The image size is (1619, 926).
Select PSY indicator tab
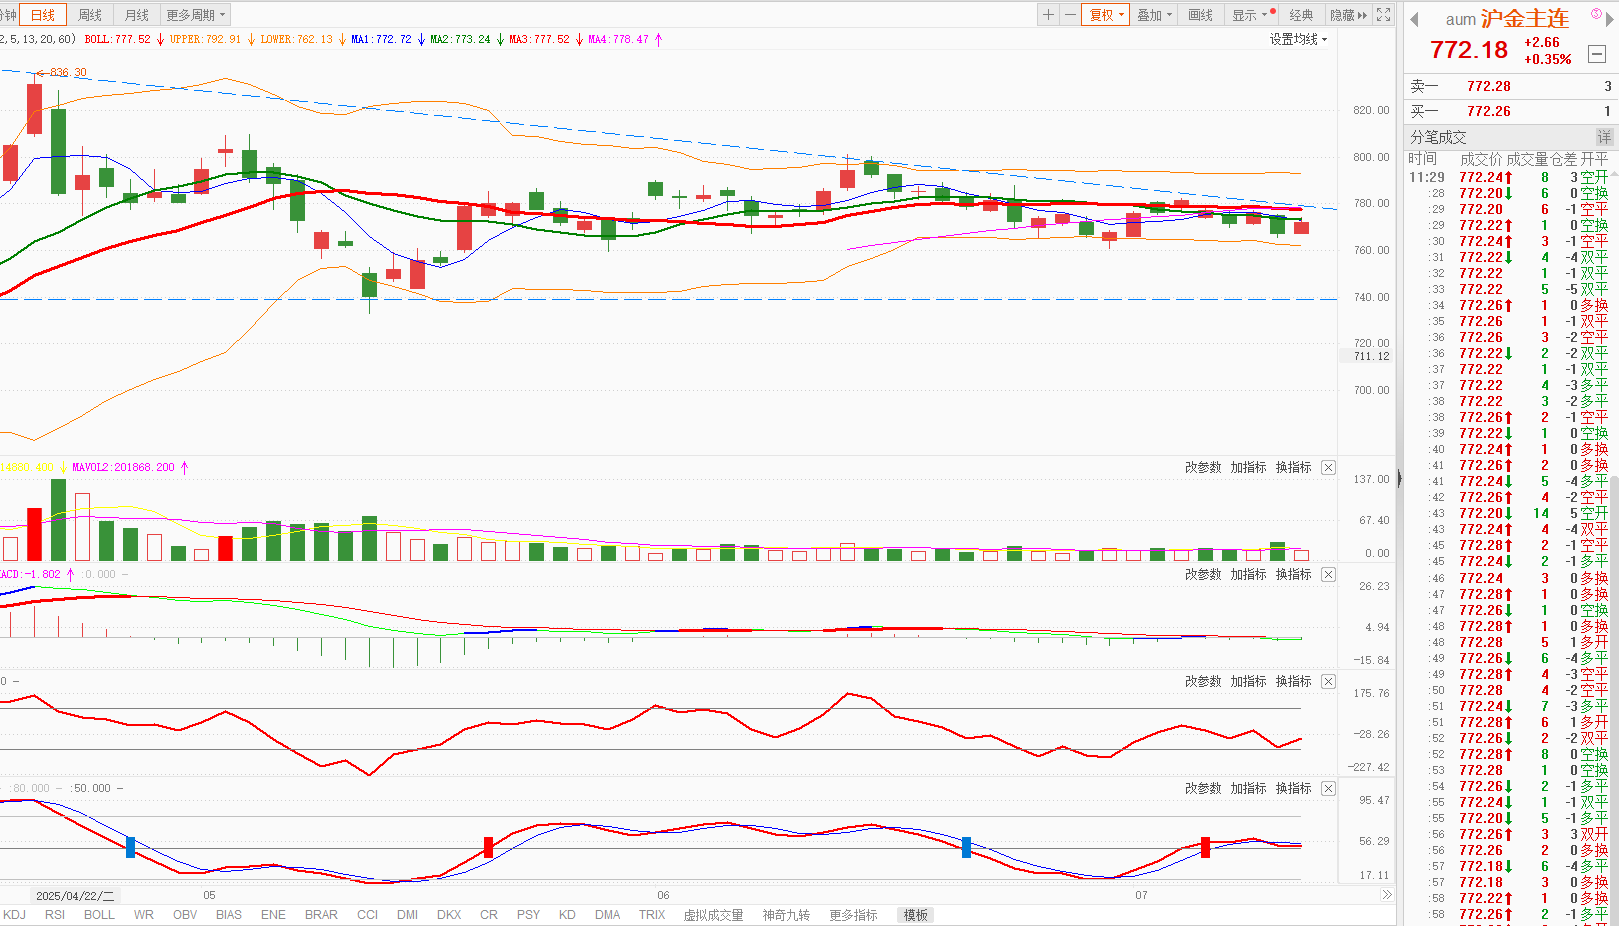pos(528,915)
